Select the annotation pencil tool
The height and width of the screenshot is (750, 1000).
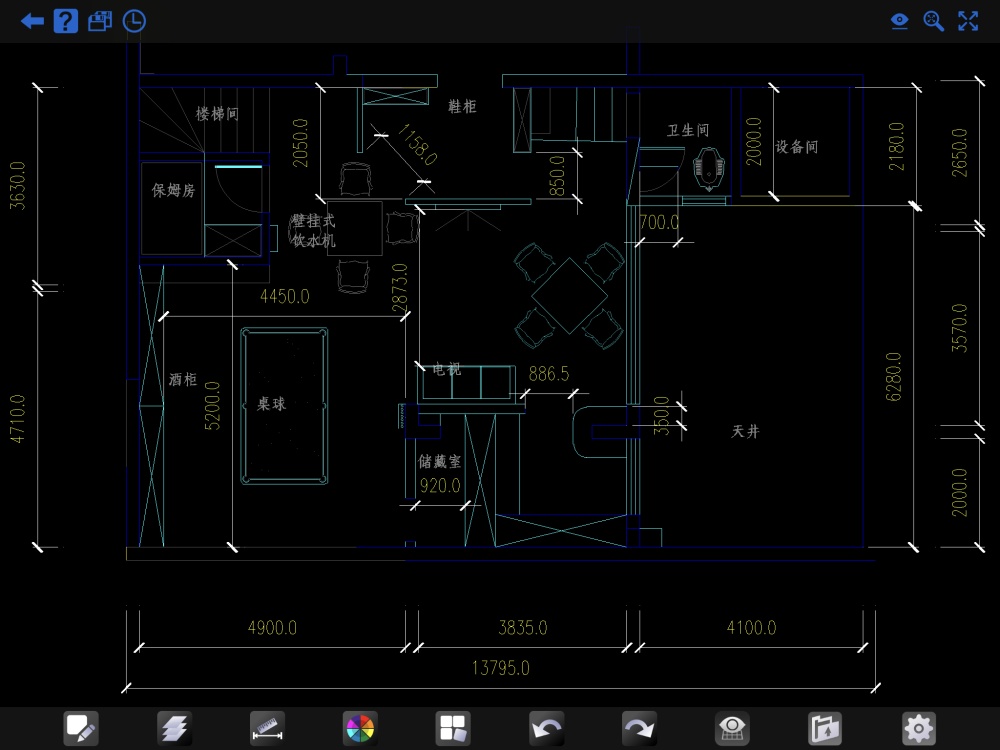coord(81,728)
